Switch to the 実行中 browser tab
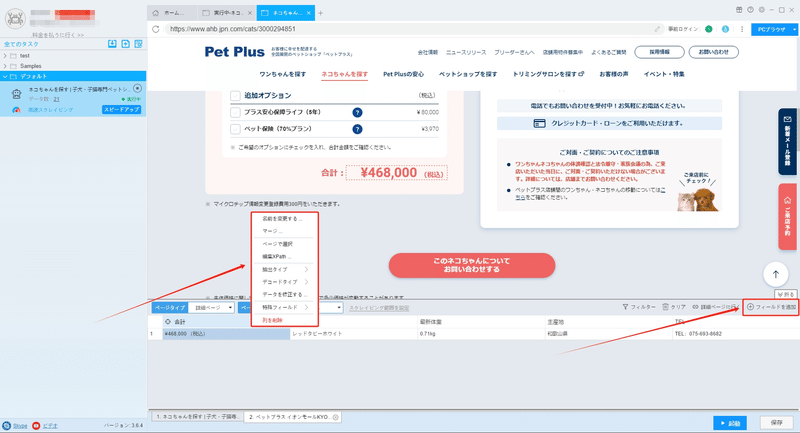The image size is (800, 433). [227, 13]
